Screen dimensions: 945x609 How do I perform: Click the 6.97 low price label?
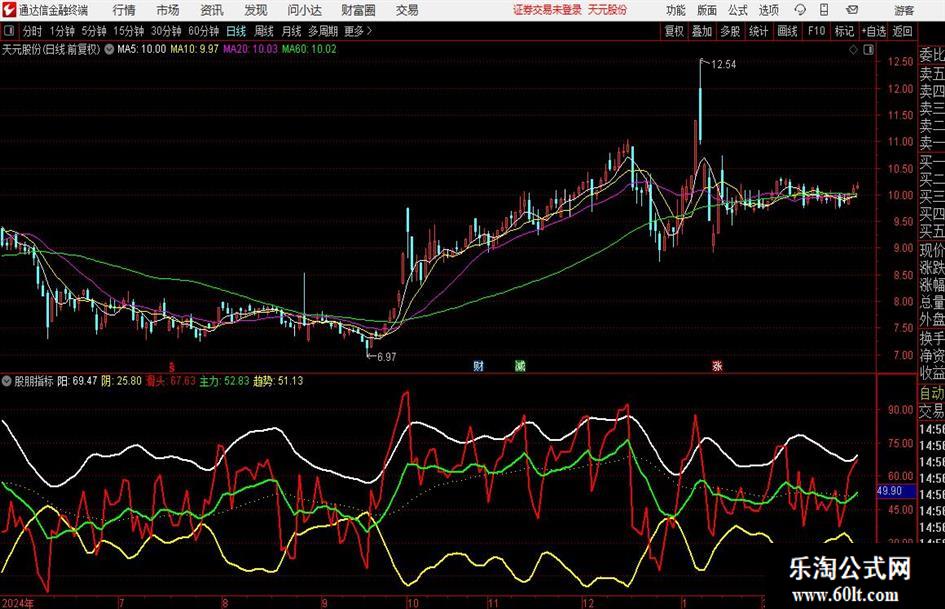[386, 357]
